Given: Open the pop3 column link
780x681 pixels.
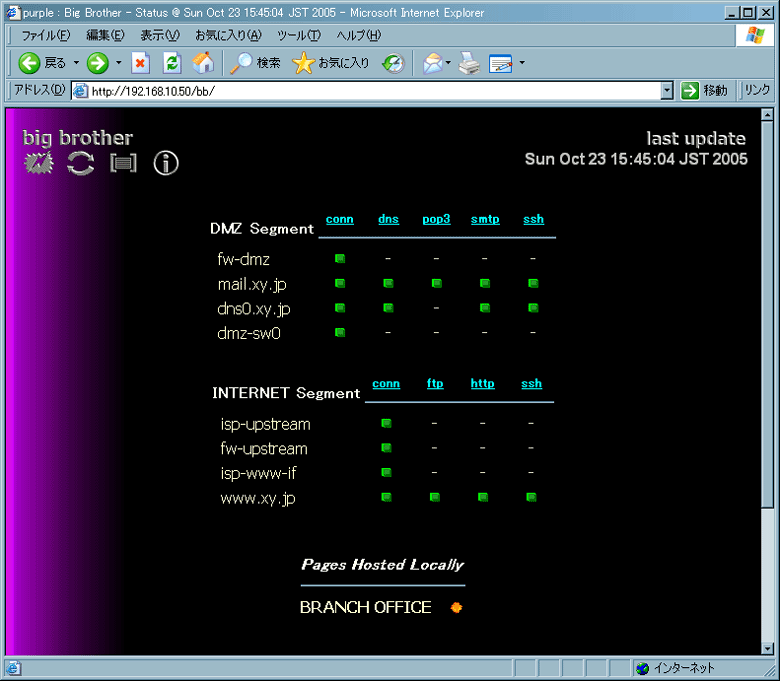Looking at the screenshot, I should click(x=436, y=219).
